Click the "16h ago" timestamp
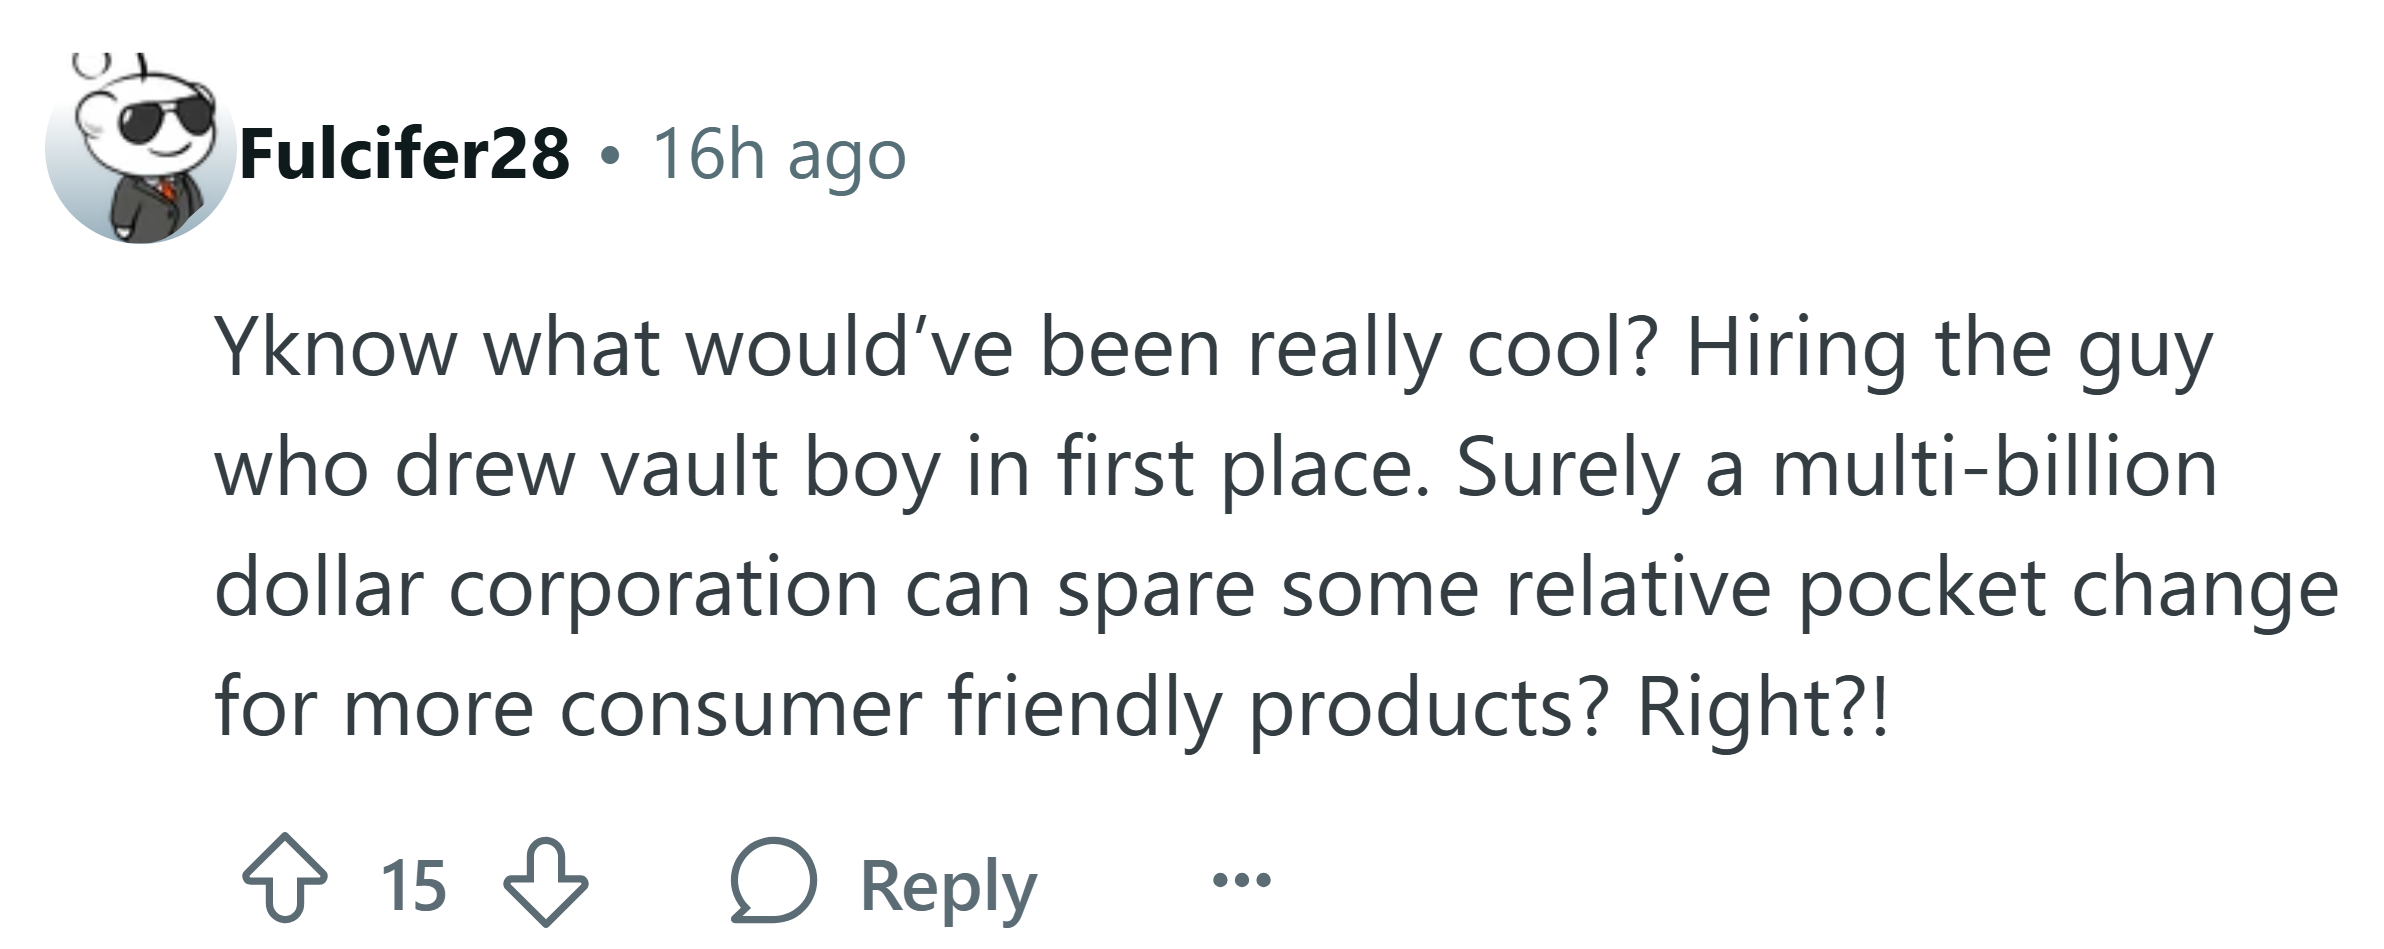Screen dimensions: 2384x949 point(779,155)
